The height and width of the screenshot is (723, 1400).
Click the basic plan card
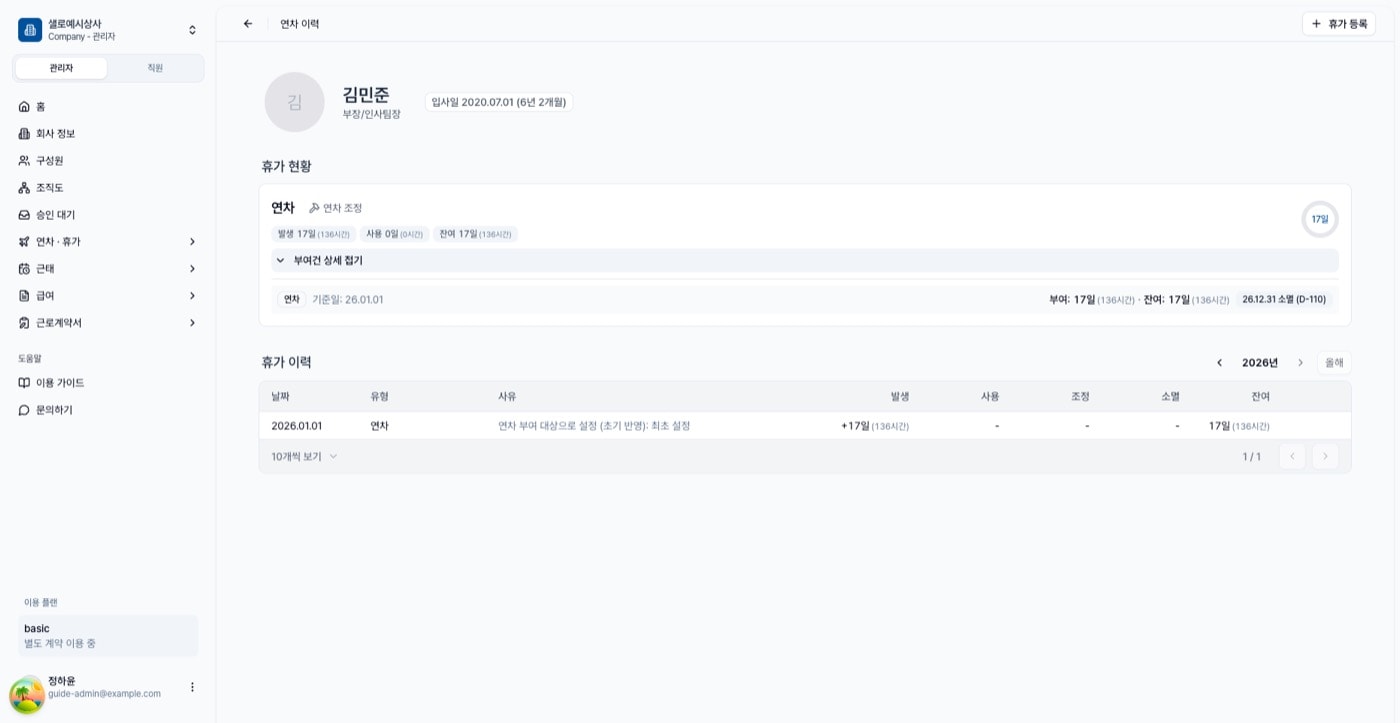click(108, 636)
